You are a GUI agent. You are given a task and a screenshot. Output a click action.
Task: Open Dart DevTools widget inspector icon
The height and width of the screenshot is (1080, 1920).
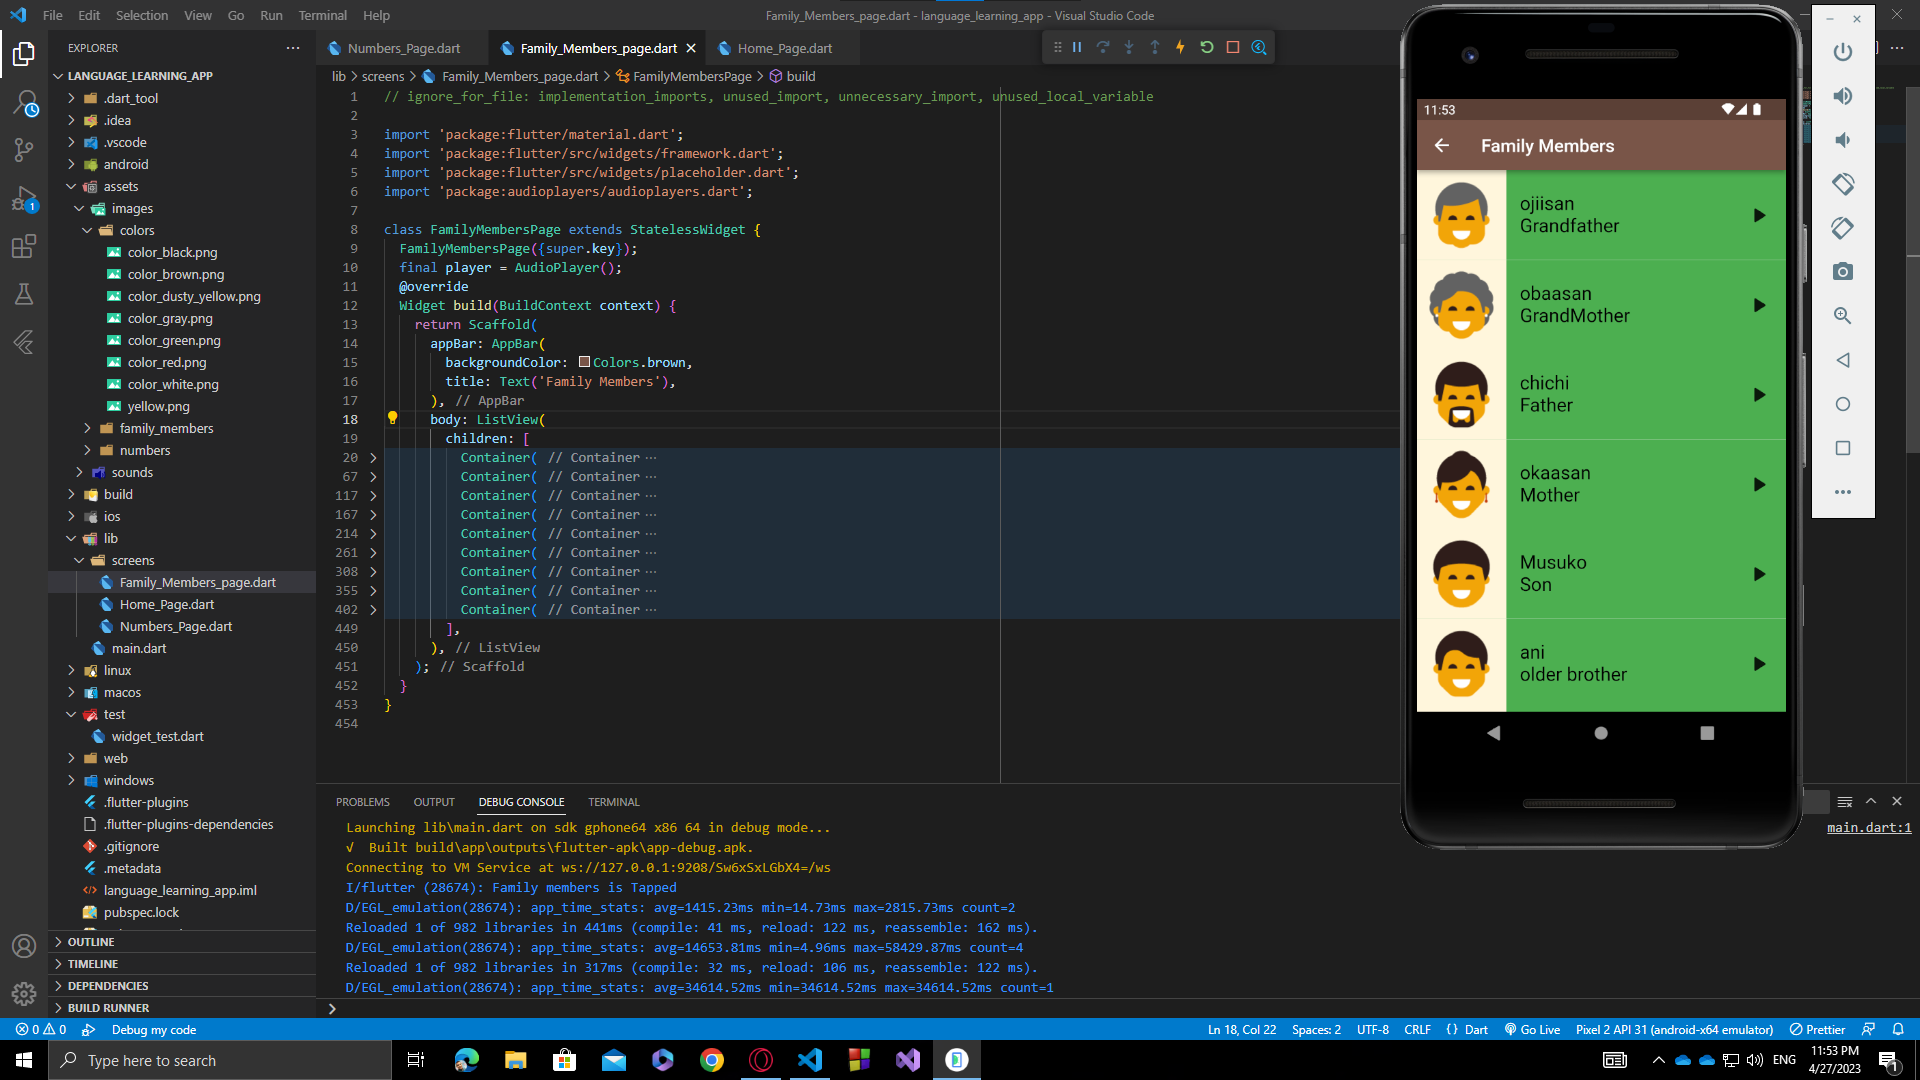[x=1259, y=47]
